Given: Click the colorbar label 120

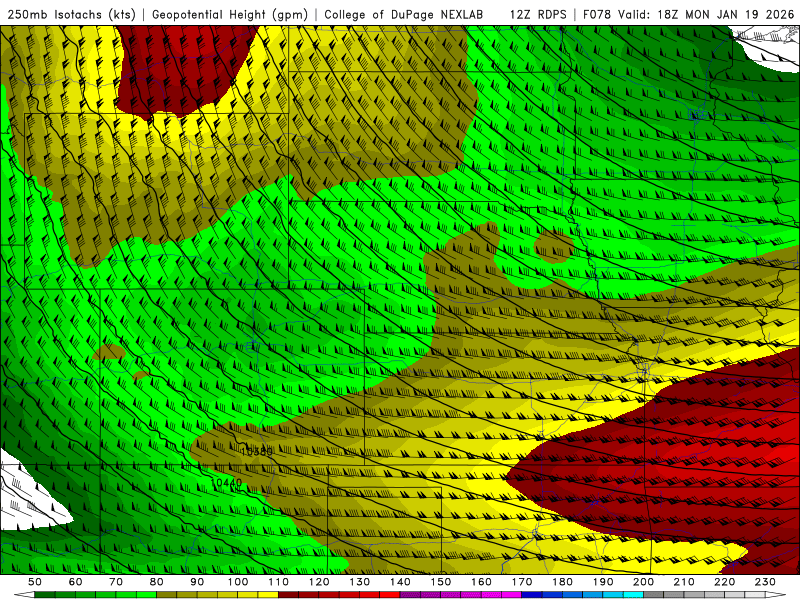Looking at the screenshot, I should (319, 582).
